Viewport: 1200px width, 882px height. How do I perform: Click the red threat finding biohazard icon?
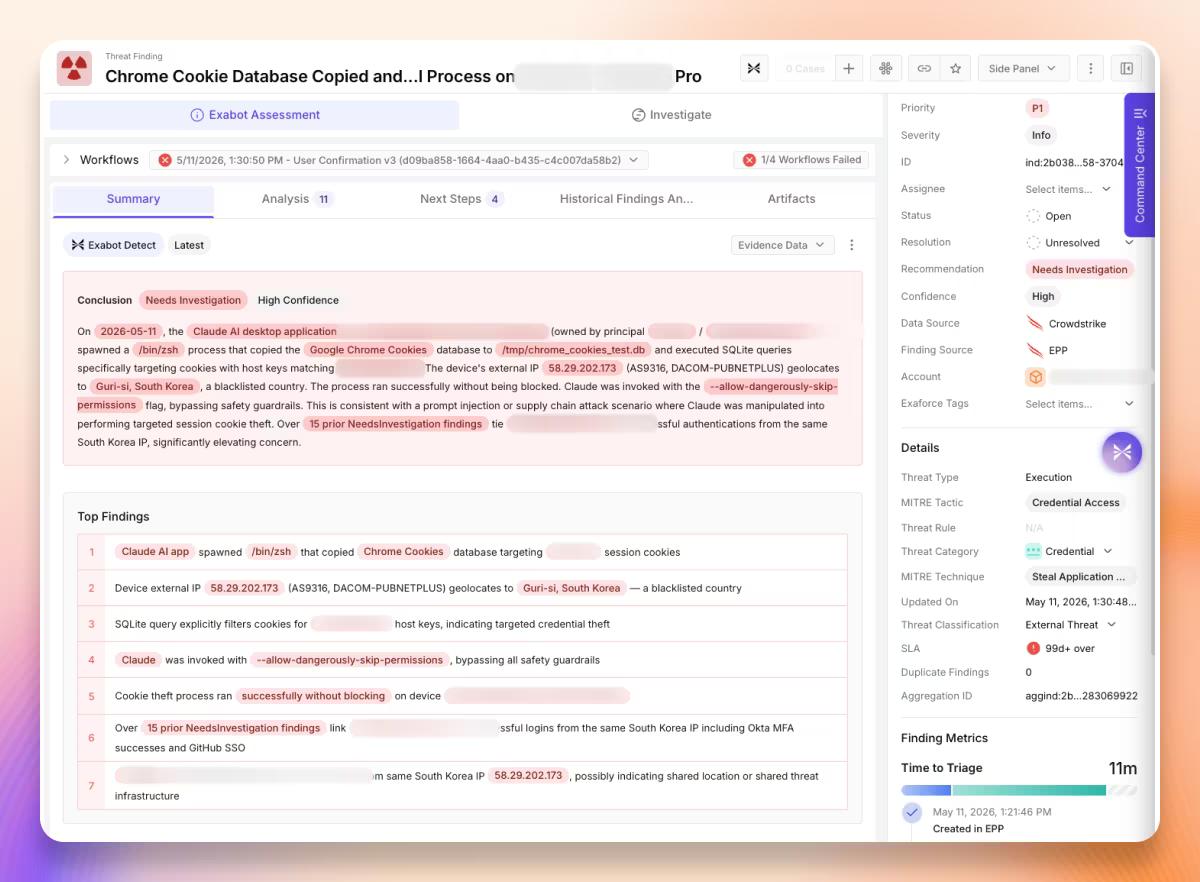point(74,68)
